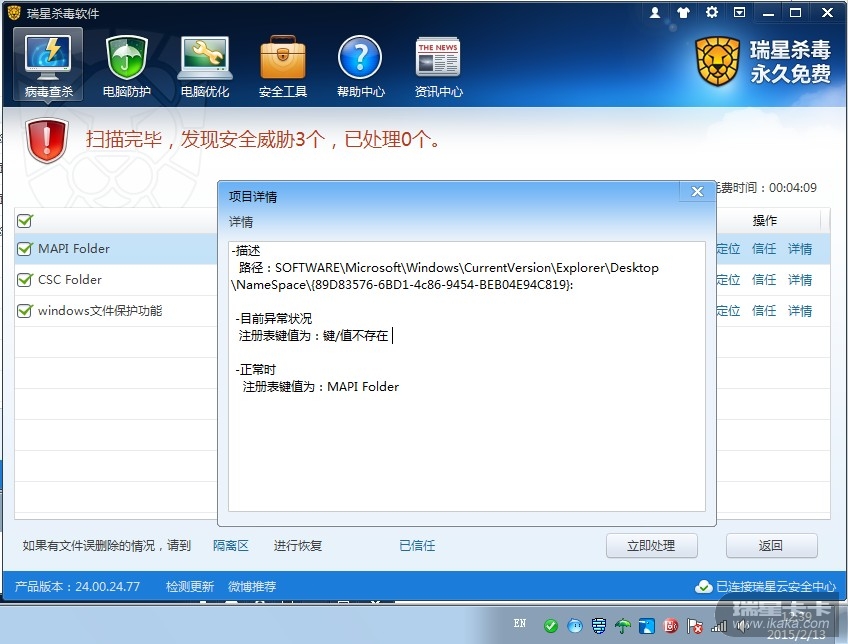Viewport: 848px width, 644px height.
Task: Uncheck the windows文件保护功能 checkbox
Action: (25, 311)
